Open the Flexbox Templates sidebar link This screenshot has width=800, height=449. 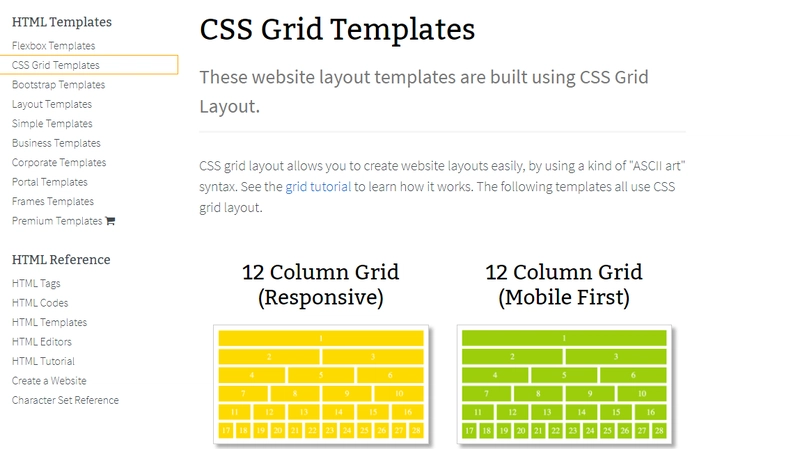pos(54,46)
